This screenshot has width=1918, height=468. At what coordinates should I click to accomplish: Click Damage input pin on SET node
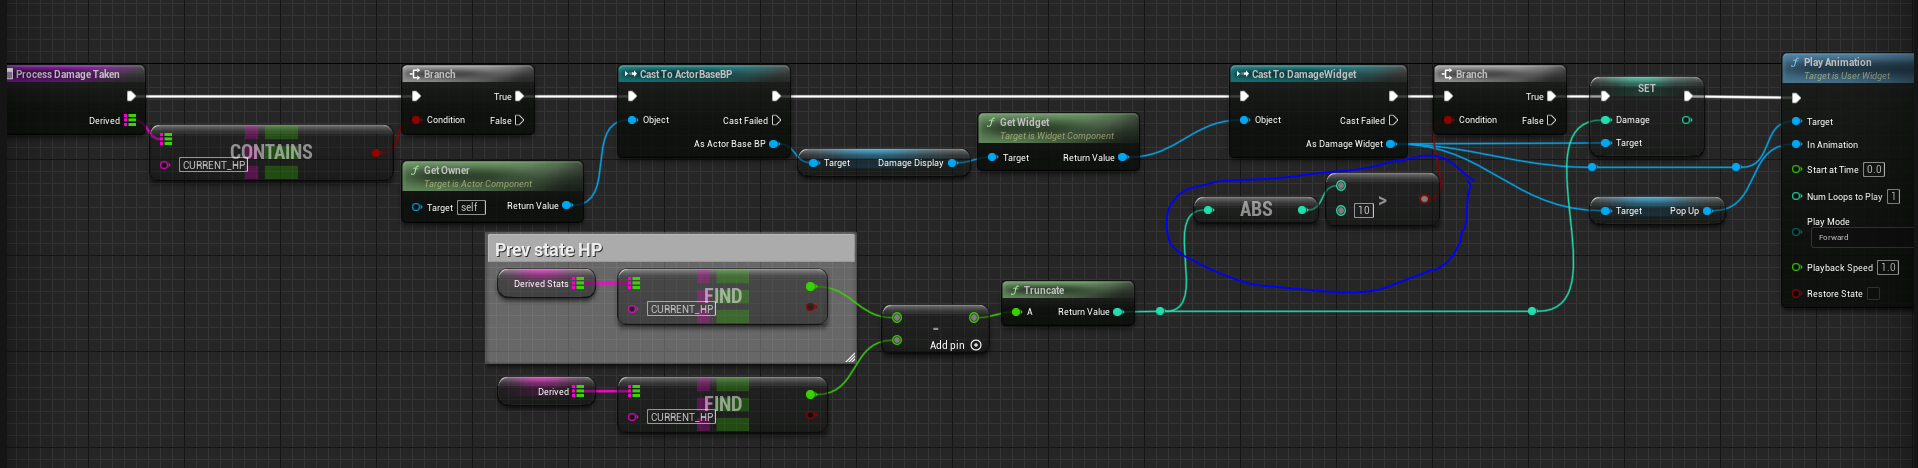tap(1606, 120)
